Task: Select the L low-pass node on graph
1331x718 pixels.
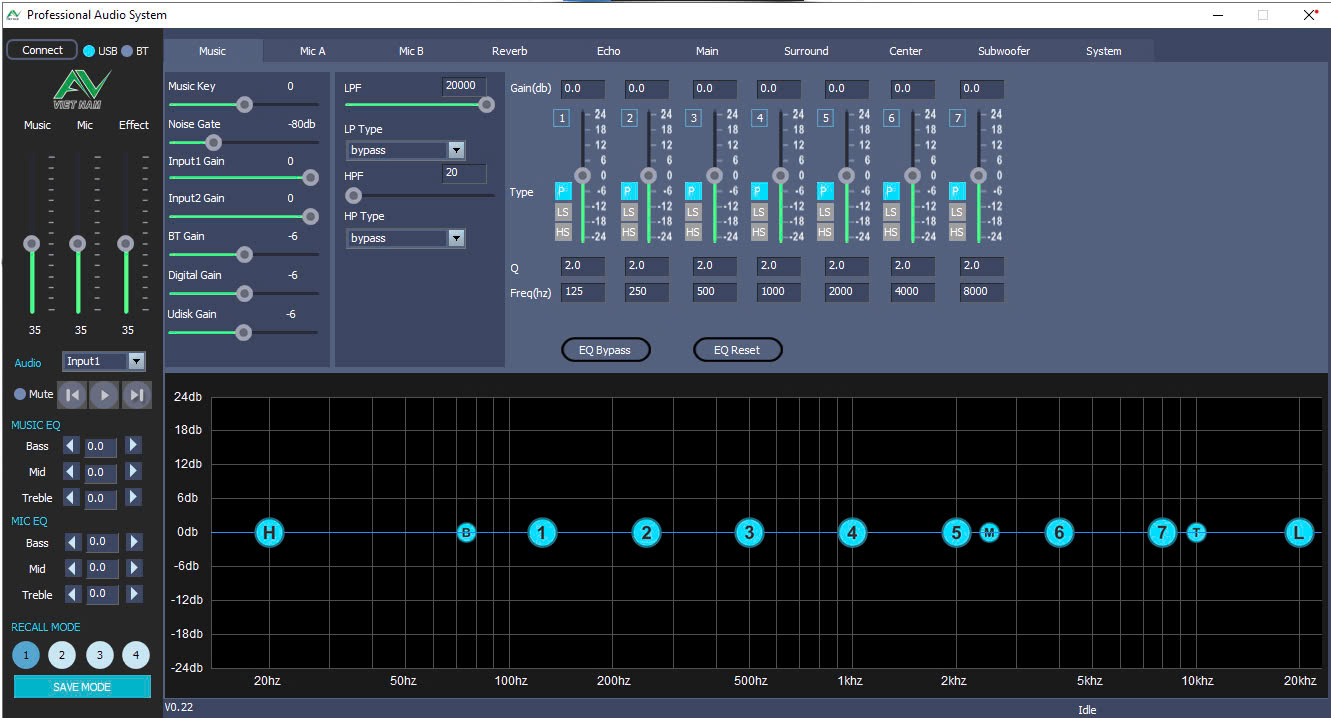Action: pyautogui.click(x=1298, y=532)
